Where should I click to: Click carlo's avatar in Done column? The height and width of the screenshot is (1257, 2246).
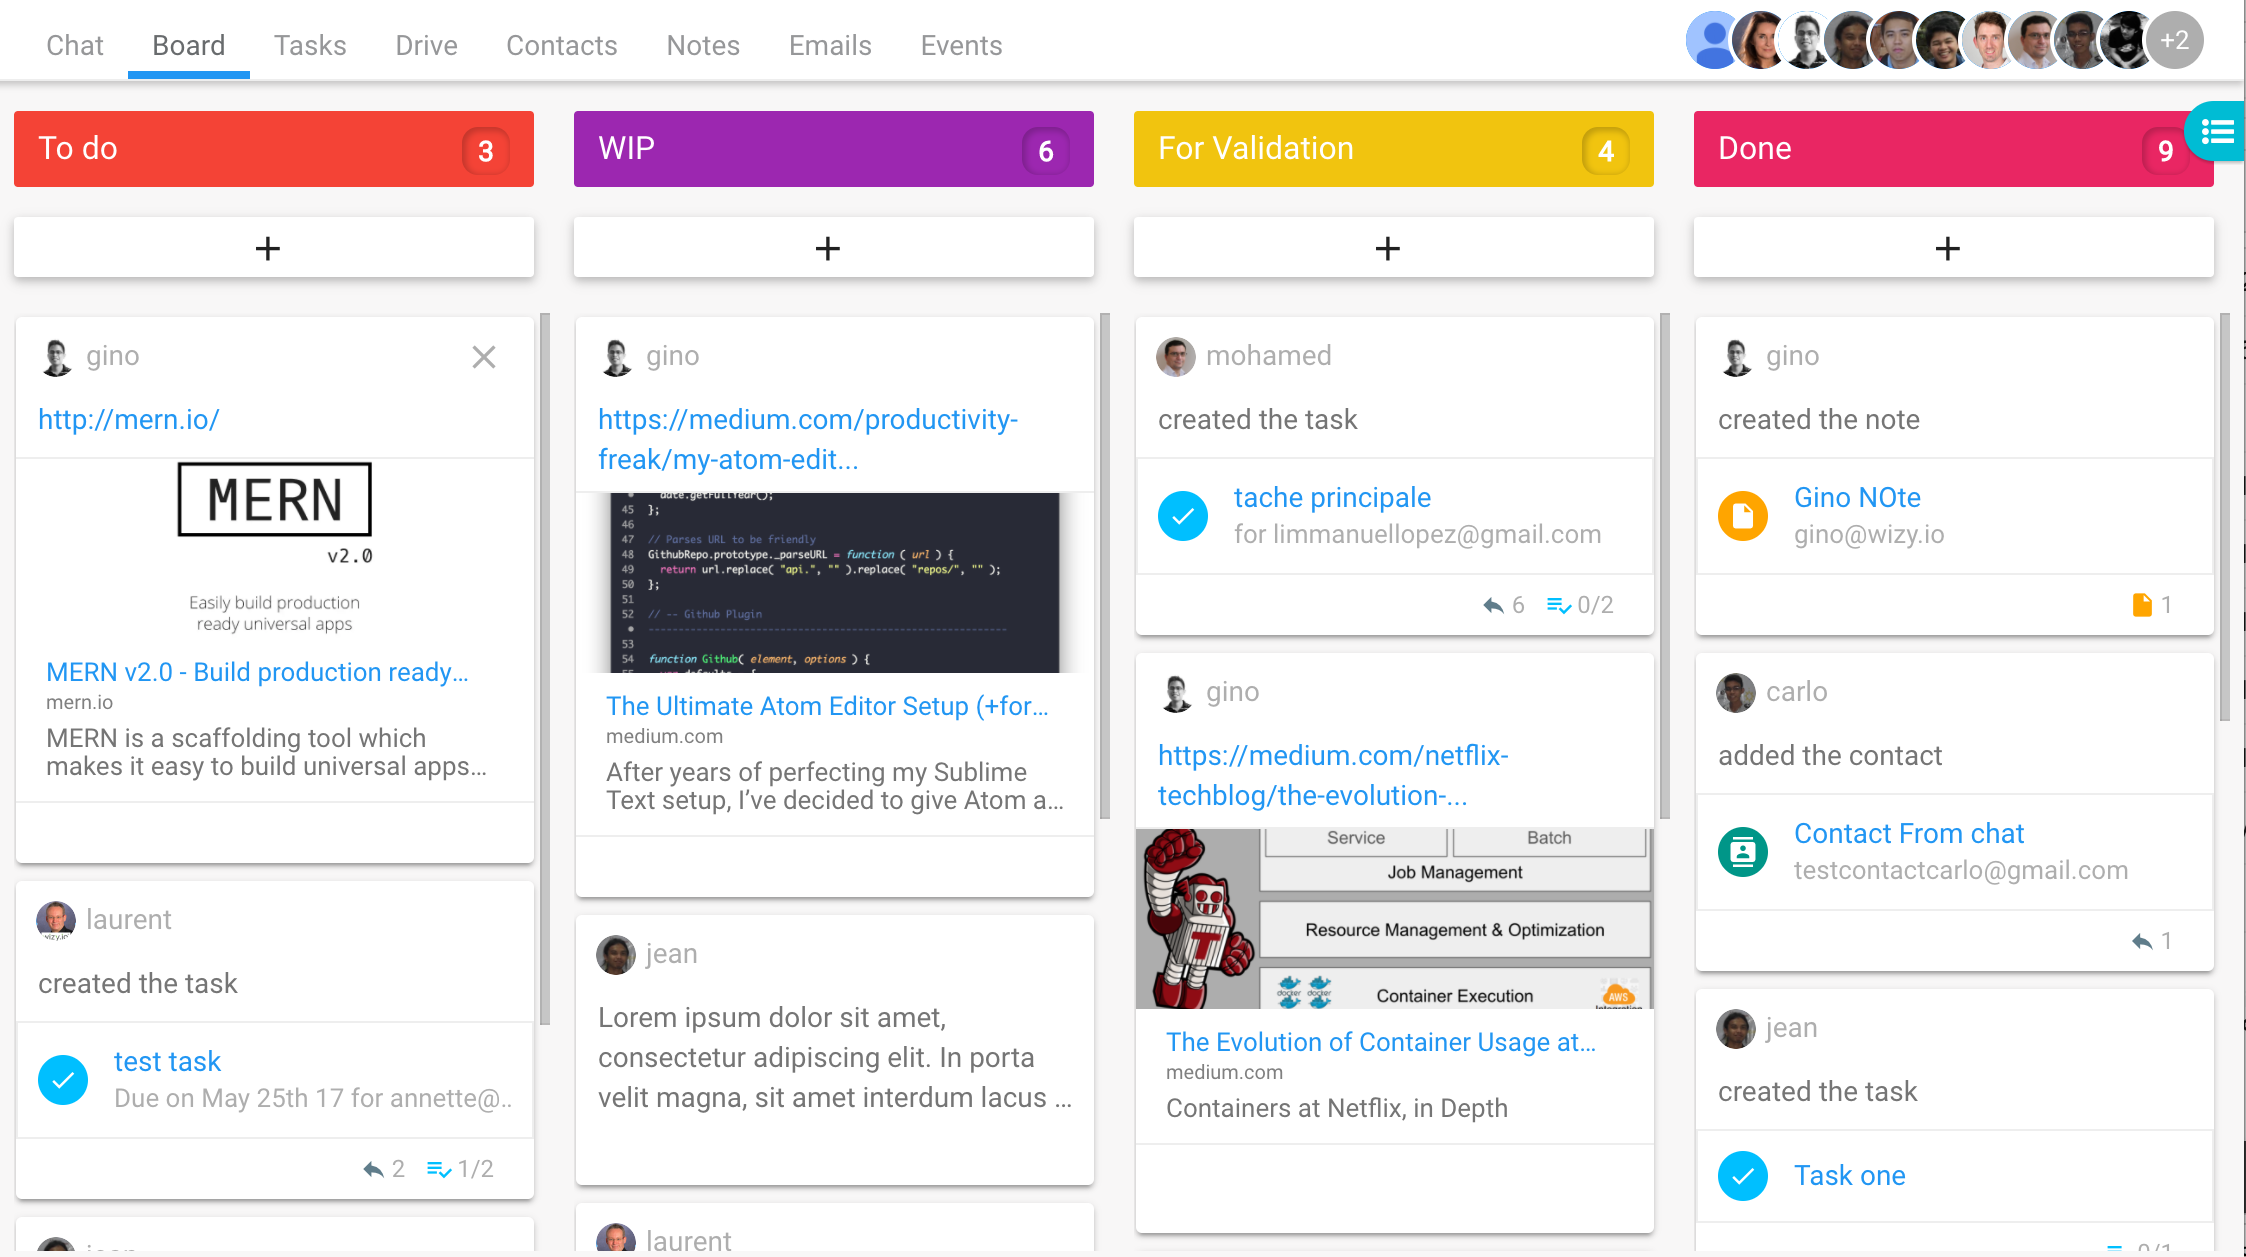tap(1736, 693)
